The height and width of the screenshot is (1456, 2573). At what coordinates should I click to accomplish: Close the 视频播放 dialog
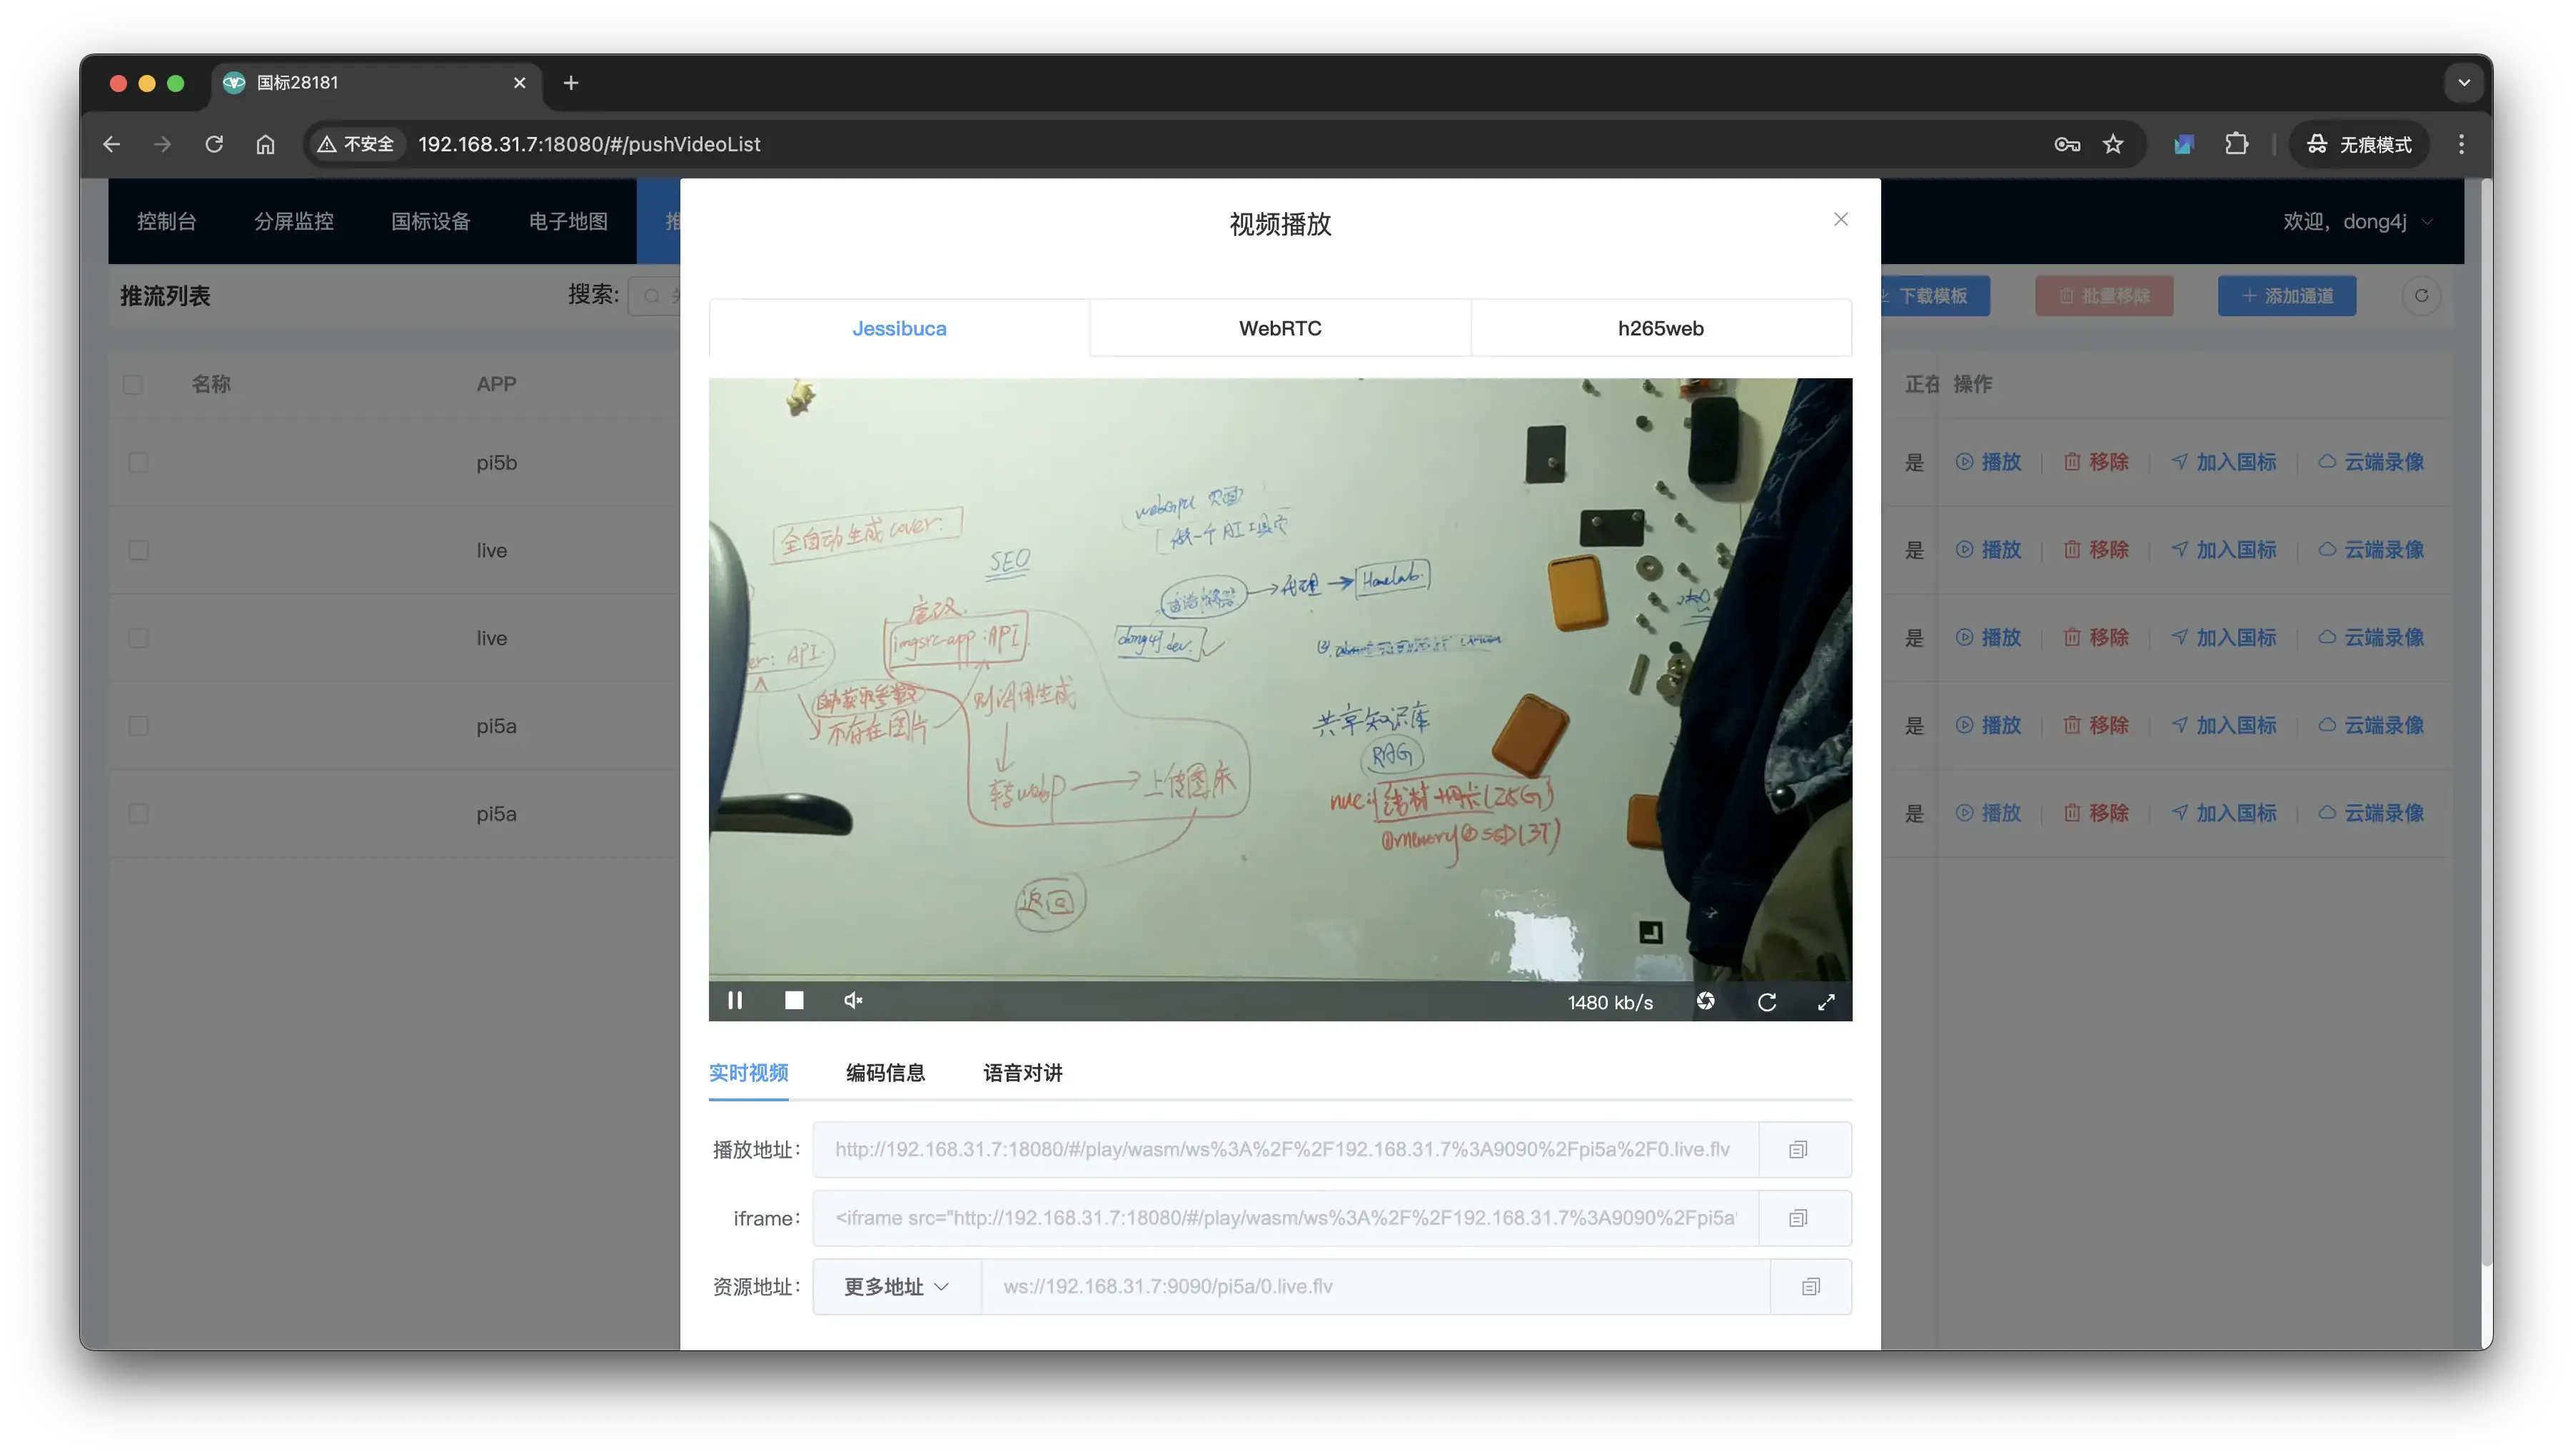(1841, 219)
